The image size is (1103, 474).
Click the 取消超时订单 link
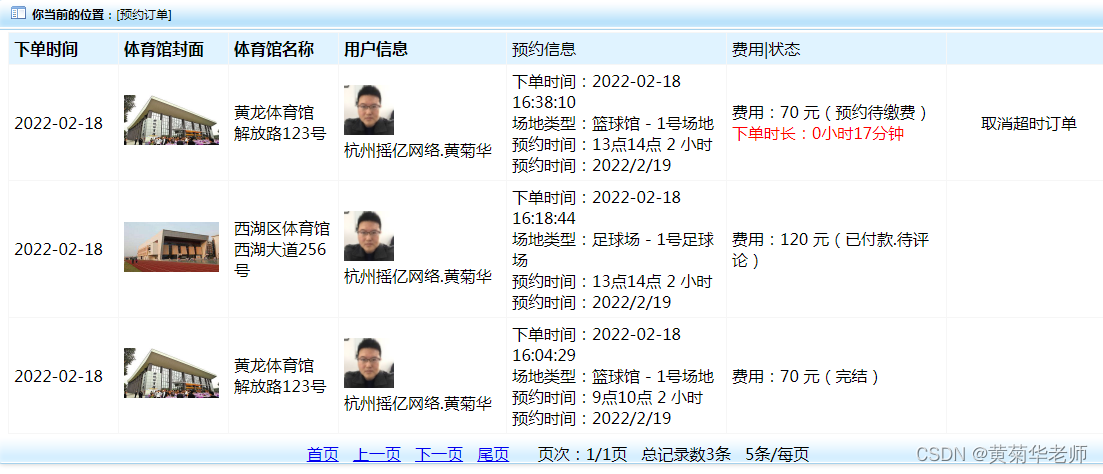[1029, 124]
